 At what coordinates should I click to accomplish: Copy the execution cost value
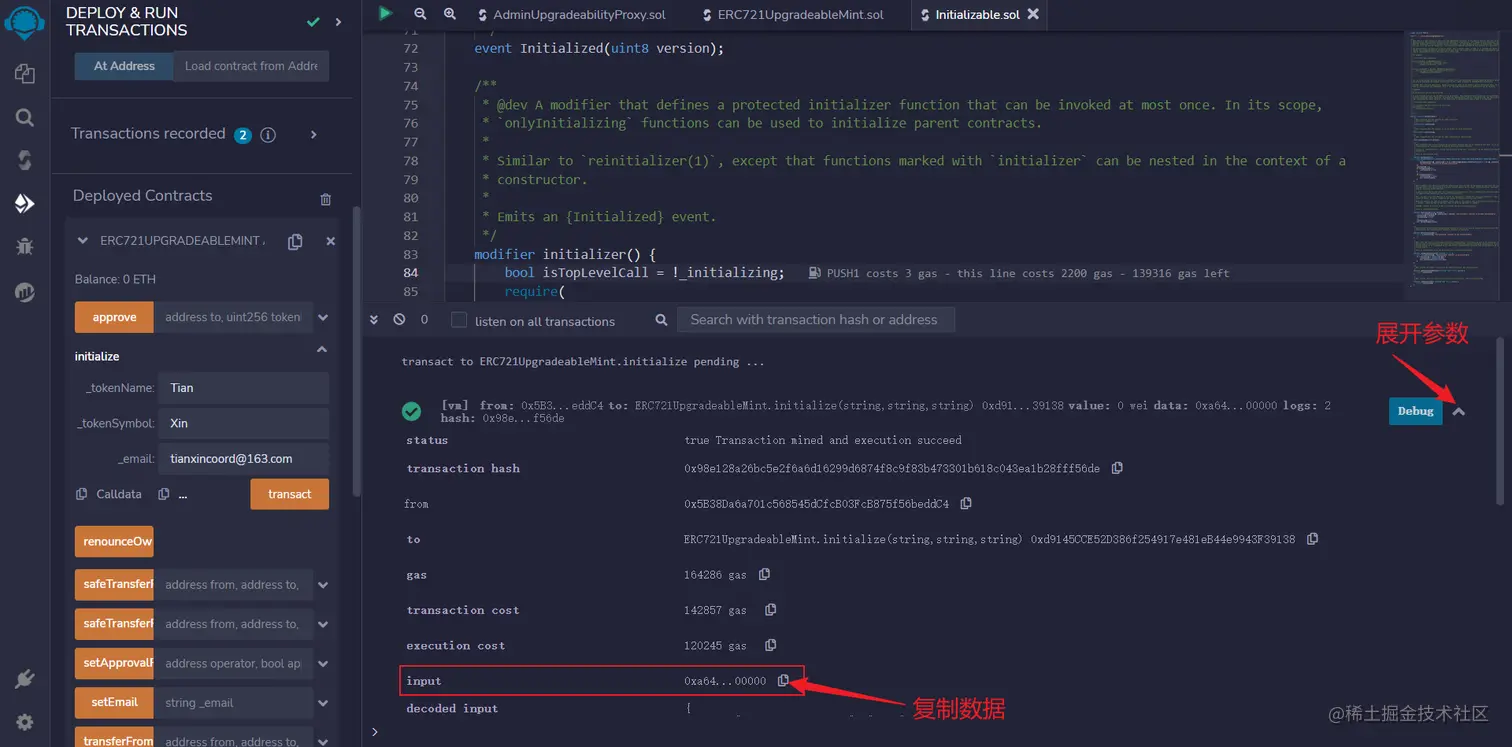(x=770, y=646)
